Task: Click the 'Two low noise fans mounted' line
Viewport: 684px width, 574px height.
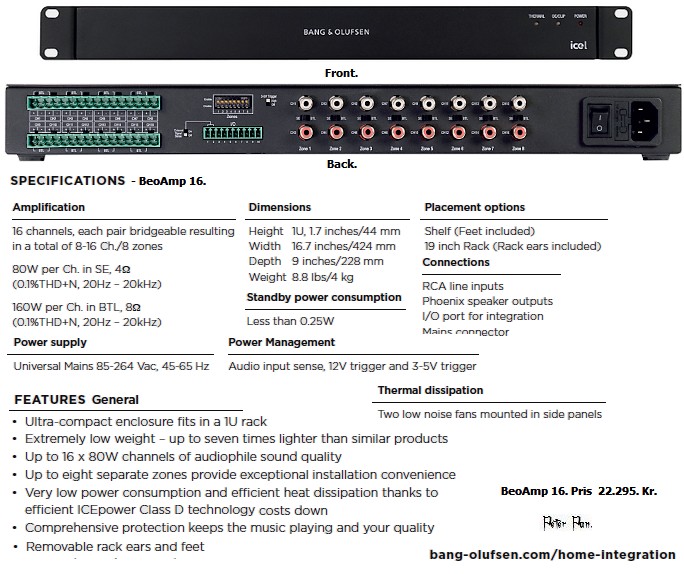Action: click(490, 414)
